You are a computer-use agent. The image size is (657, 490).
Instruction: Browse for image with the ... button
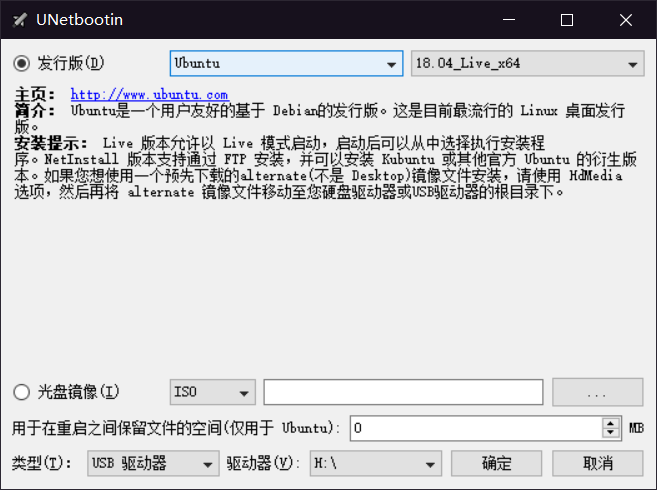coord(598,392)
